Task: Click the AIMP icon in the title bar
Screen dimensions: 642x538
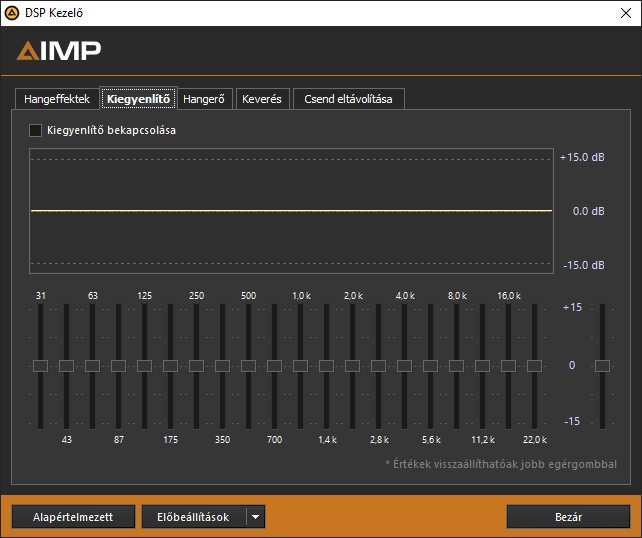Action: tap(12, 13)
